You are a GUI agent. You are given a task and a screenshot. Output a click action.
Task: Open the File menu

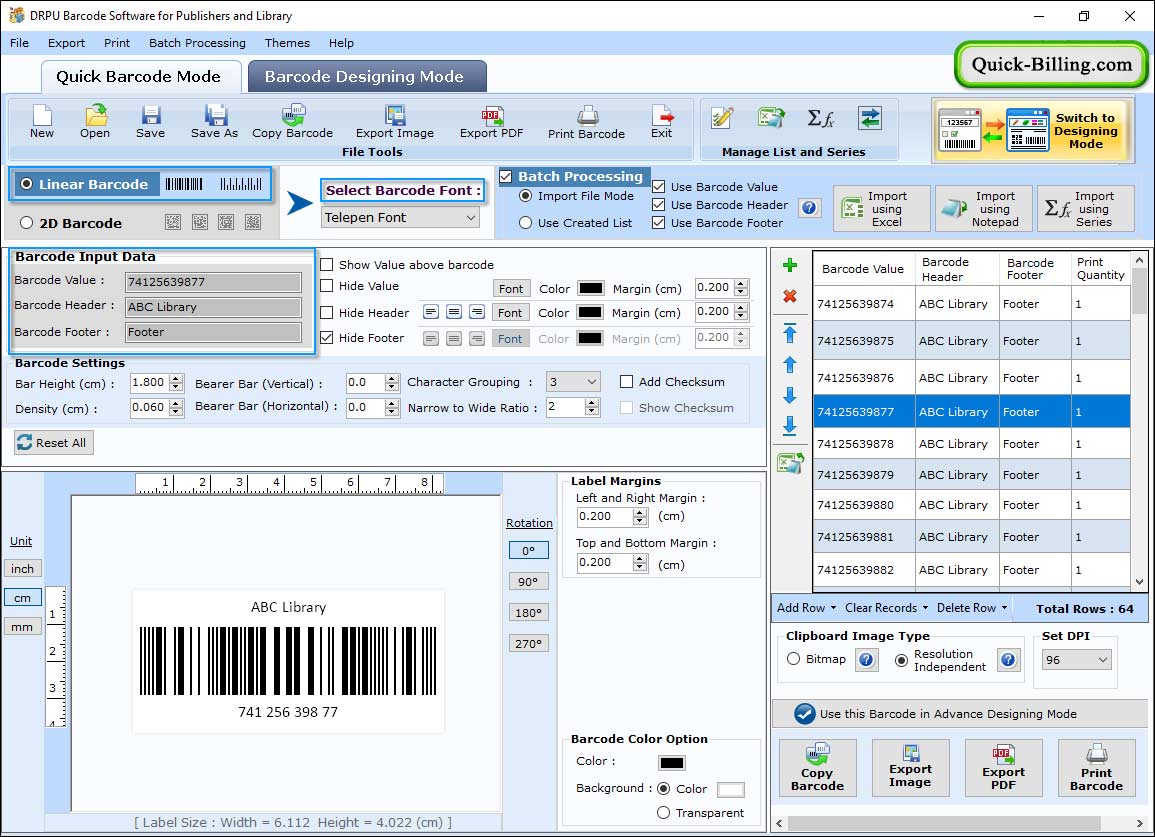(x=19, y=43)
